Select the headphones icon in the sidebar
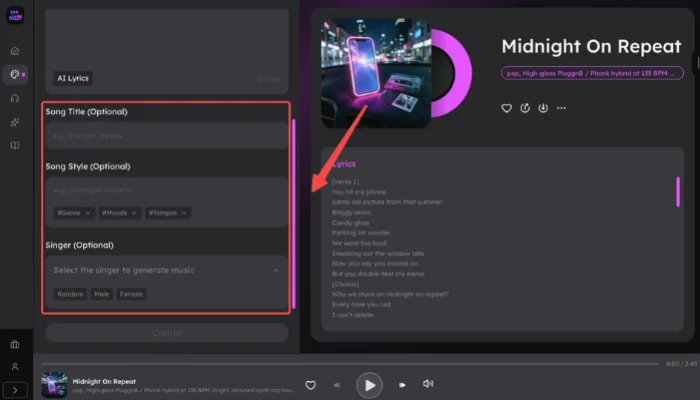700x400 pixels. (x=15, y=98)
